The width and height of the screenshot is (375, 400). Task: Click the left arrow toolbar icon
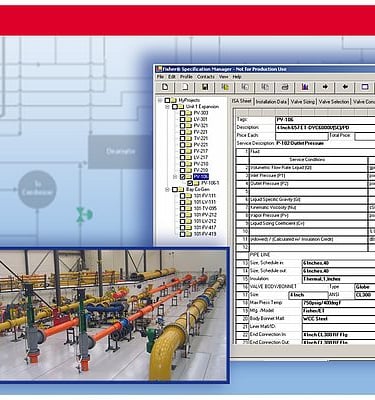[x=345, y=87]
